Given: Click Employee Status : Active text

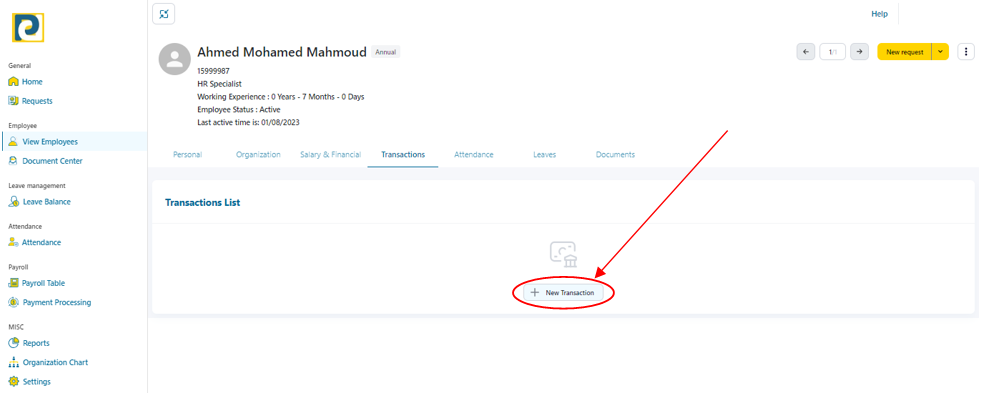Looking at the screenshot, I should pos(239,109).
